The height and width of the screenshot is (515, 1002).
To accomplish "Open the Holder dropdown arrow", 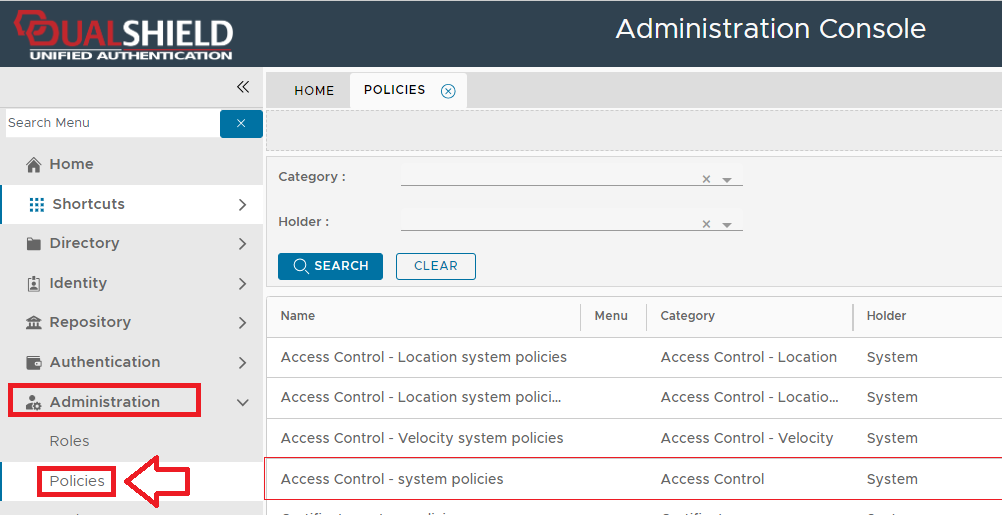I will tap(727, 225).
